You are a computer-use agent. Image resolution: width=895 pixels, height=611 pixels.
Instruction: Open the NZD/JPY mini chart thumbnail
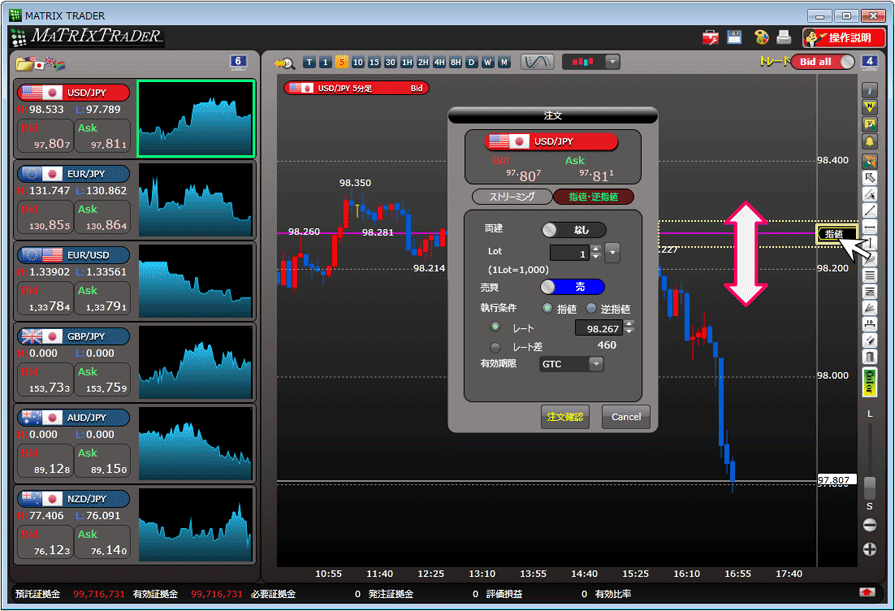tap(195, 525)
